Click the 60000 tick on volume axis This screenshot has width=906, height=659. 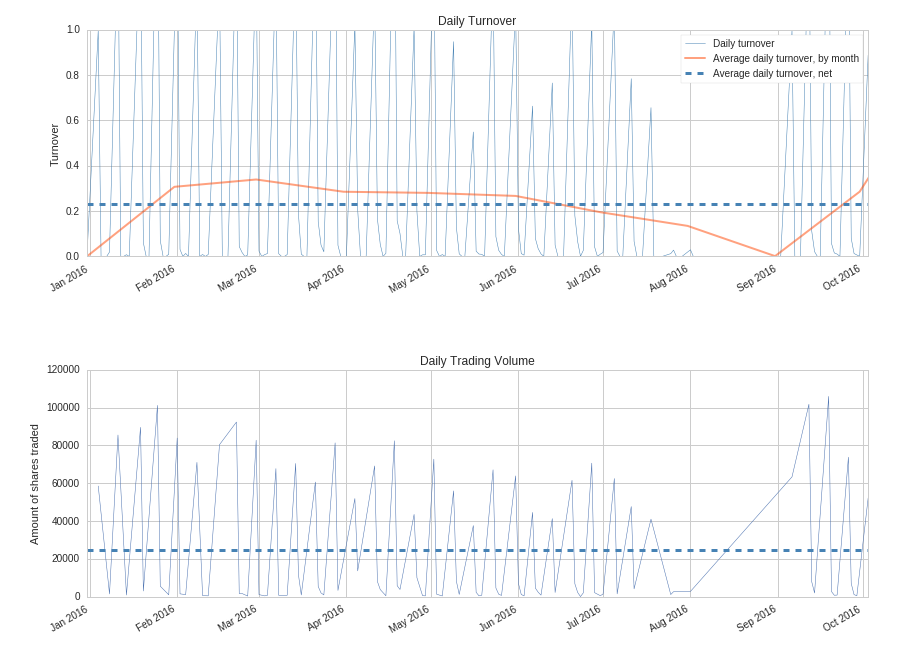point(66,483)
